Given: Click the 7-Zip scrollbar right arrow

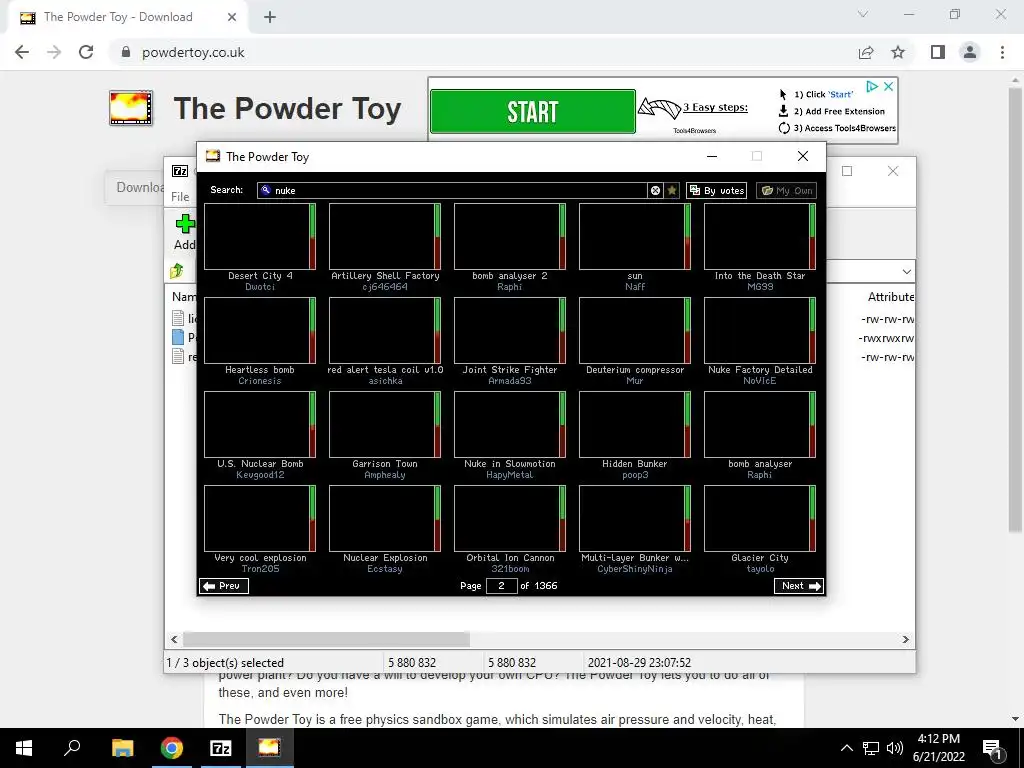Looking at the screenshot, I should point(906,639).
